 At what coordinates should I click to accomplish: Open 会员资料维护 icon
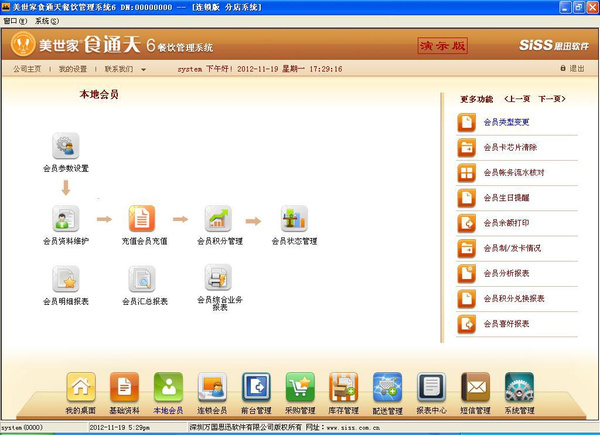[66, 218]
